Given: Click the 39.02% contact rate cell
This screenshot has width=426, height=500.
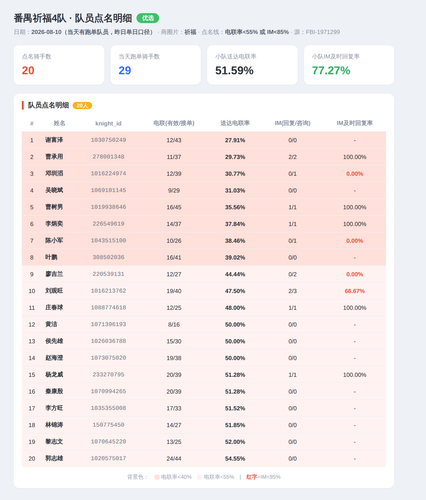Looking at the screenshot, I should [x=235, y=258].
